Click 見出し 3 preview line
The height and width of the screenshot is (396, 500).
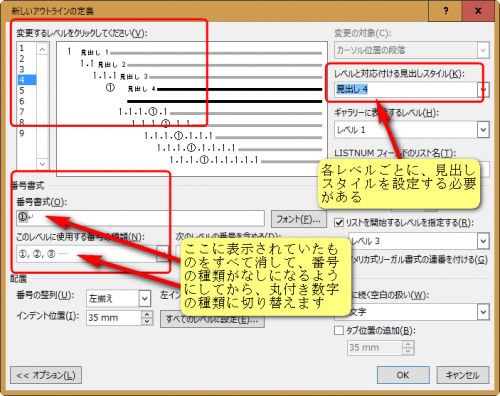coord(207,76)
